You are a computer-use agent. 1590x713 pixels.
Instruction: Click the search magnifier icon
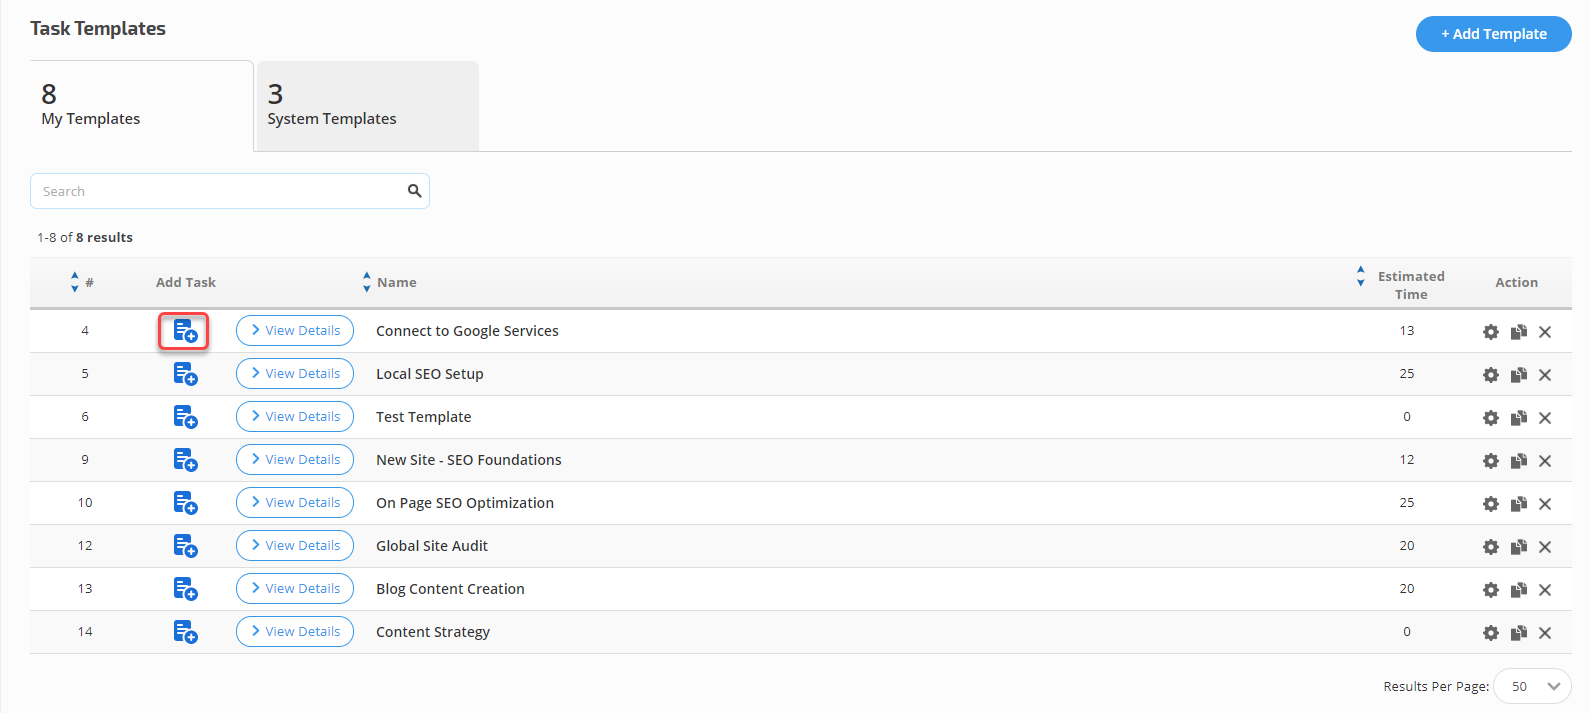click(414, 191)
